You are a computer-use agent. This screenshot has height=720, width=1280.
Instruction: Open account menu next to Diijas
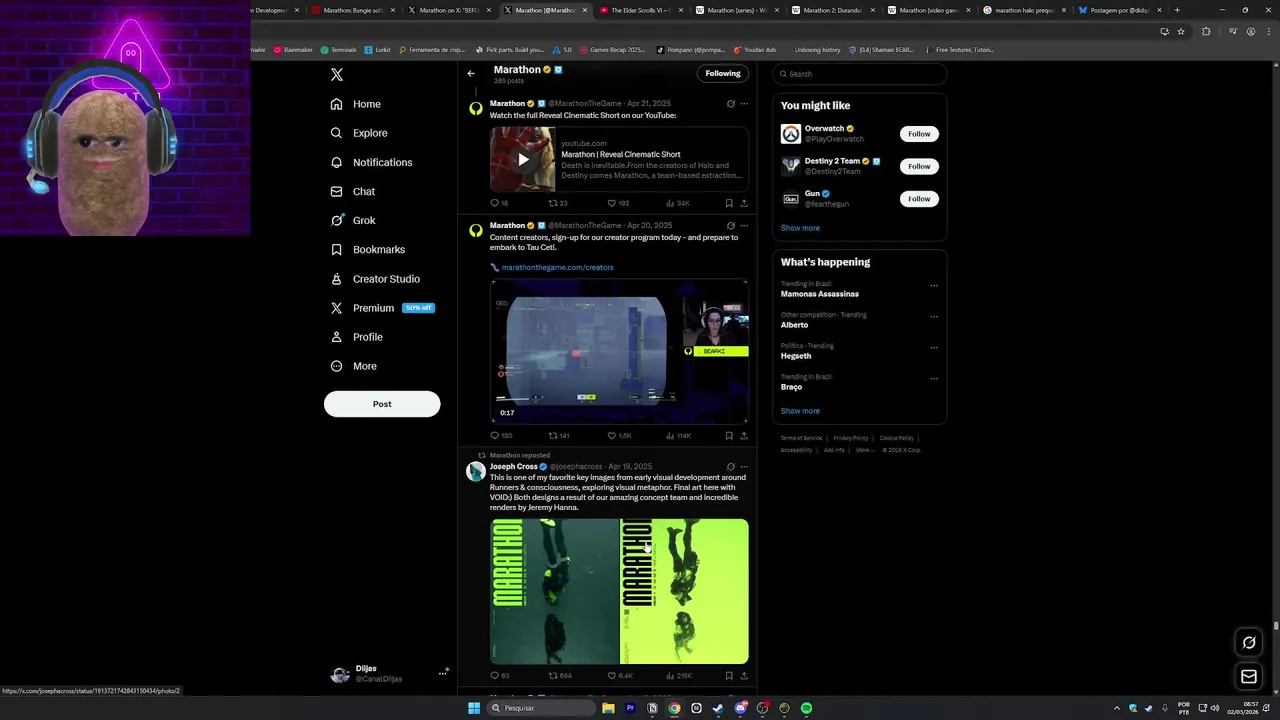click(x=442, y=674)
